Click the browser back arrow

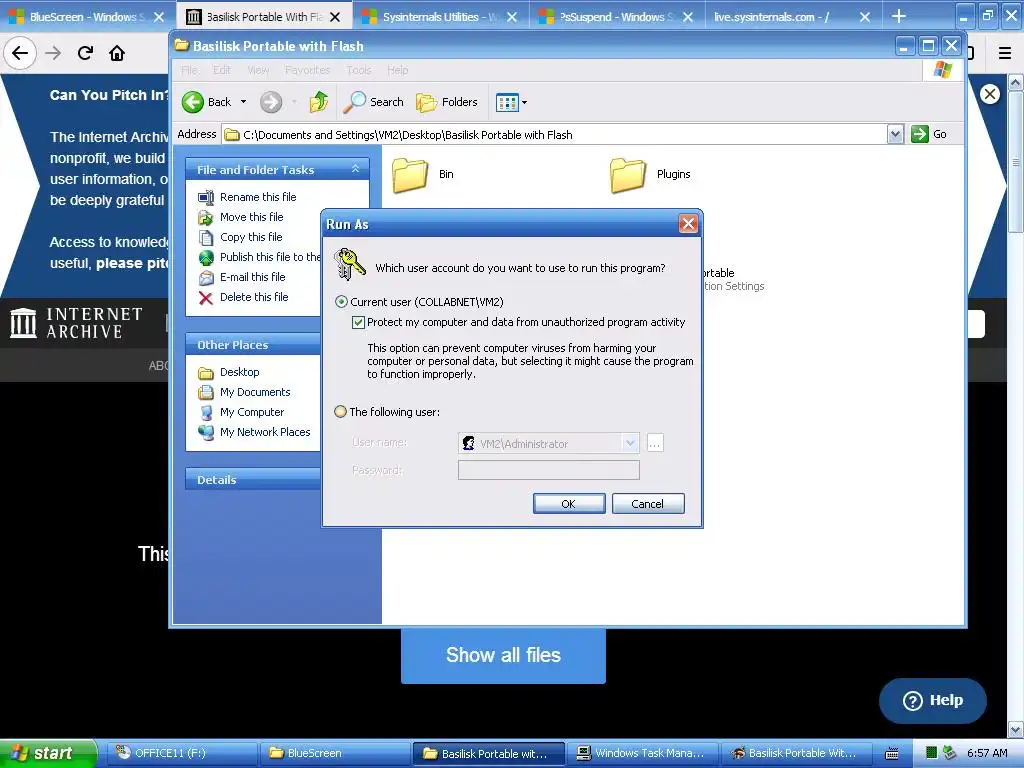(20, 53)
